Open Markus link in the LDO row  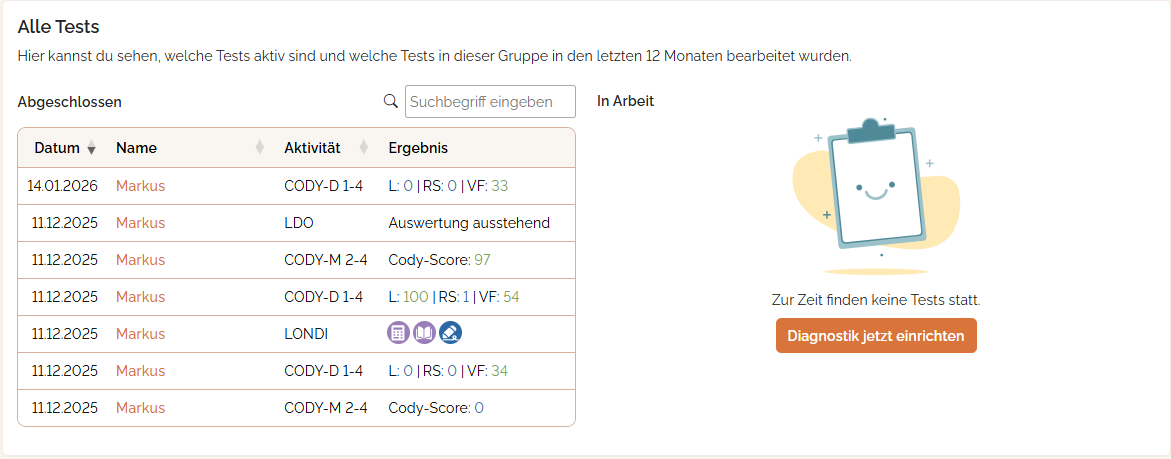[x=140, y=223]
